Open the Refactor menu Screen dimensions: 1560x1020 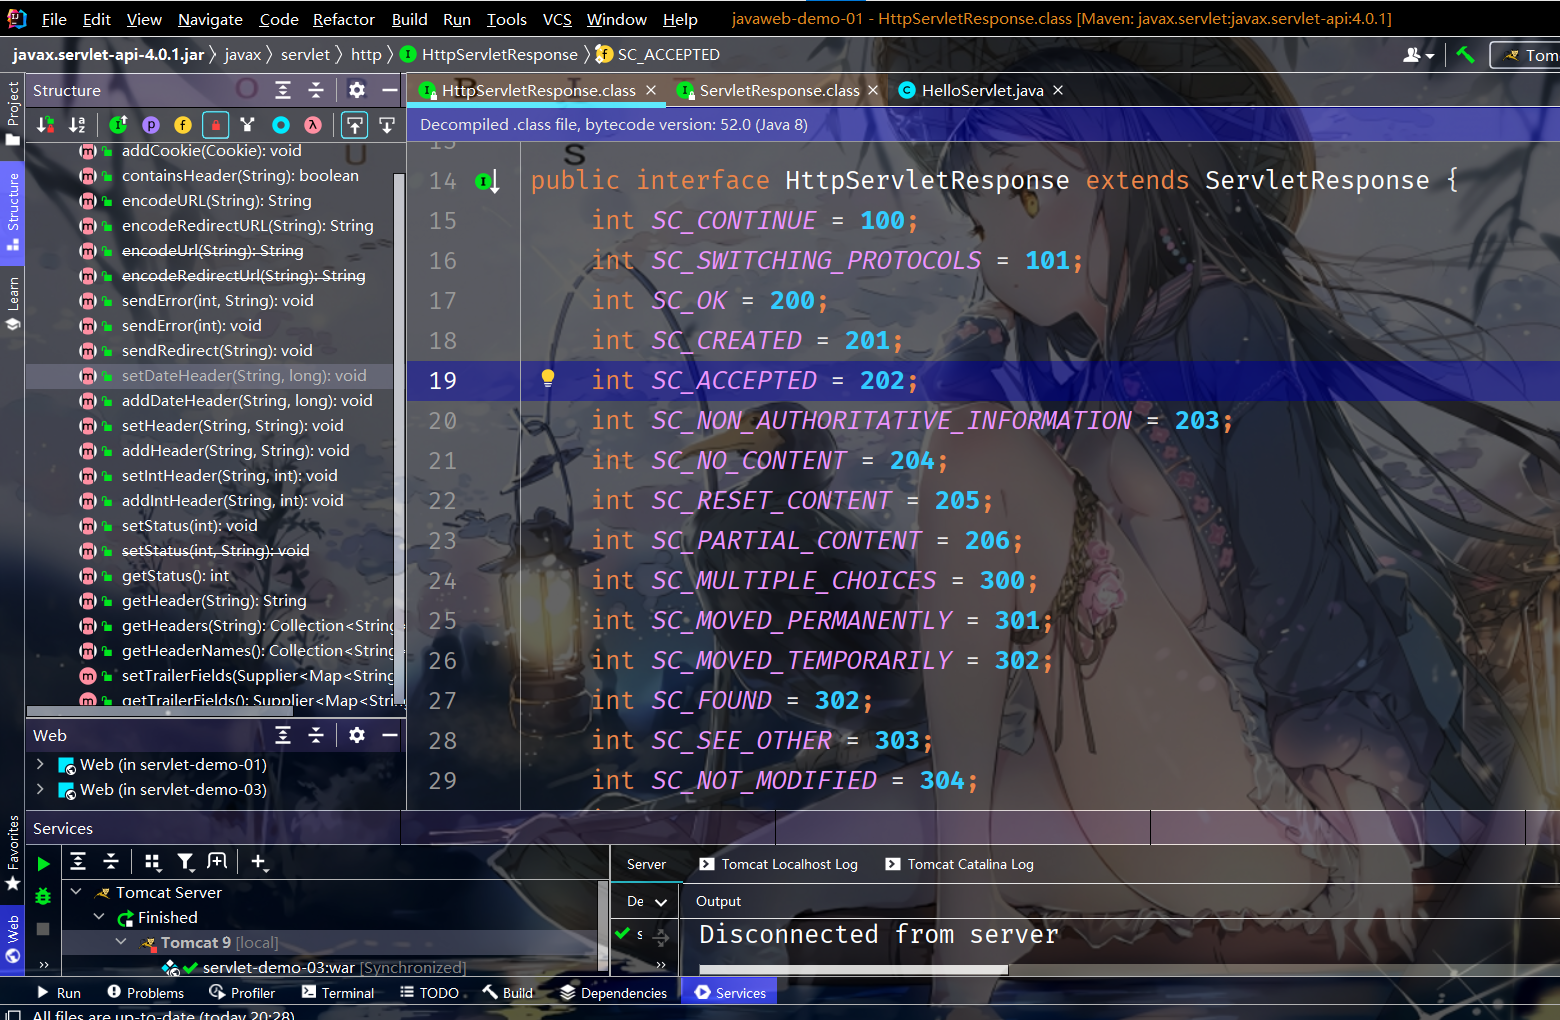pyautogui.click(x=344, y=19)
